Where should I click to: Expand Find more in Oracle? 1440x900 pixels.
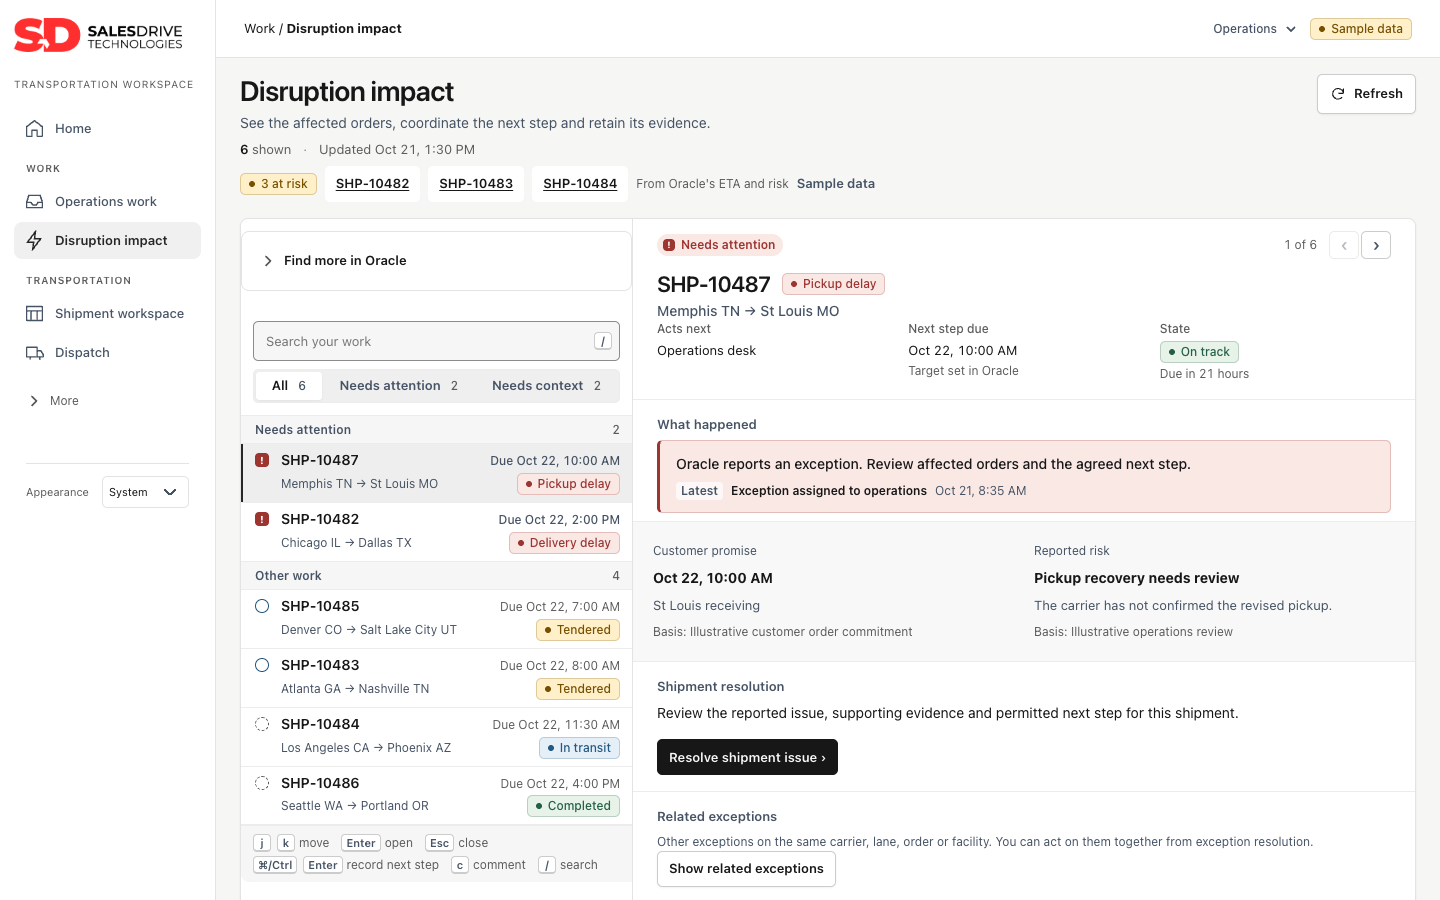(436, 261)
